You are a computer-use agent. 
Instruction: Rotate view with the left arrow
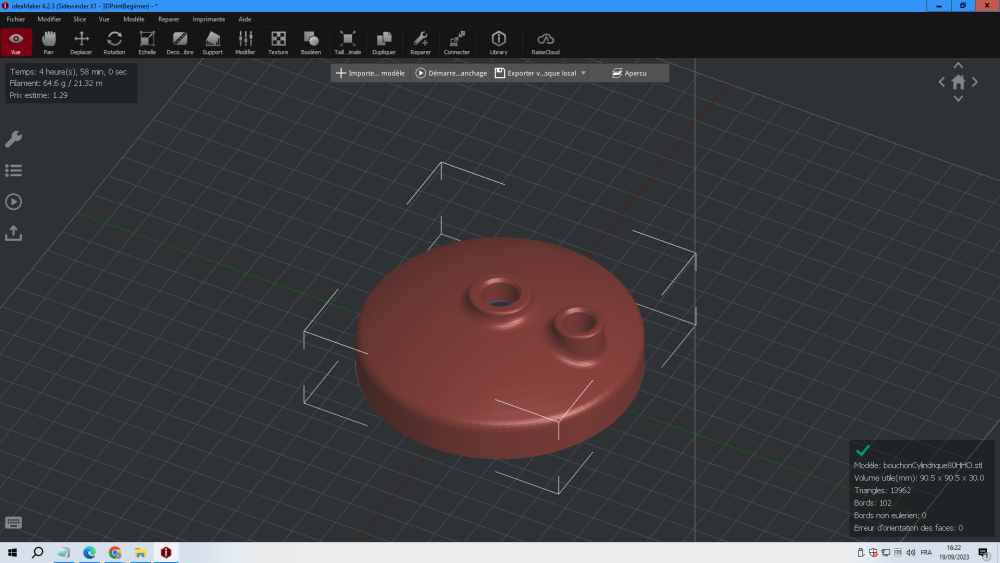click(x=942, y=82)
